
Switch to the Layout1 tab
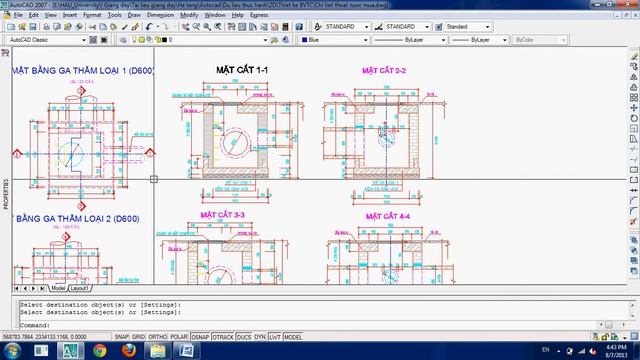coord(80,288)
